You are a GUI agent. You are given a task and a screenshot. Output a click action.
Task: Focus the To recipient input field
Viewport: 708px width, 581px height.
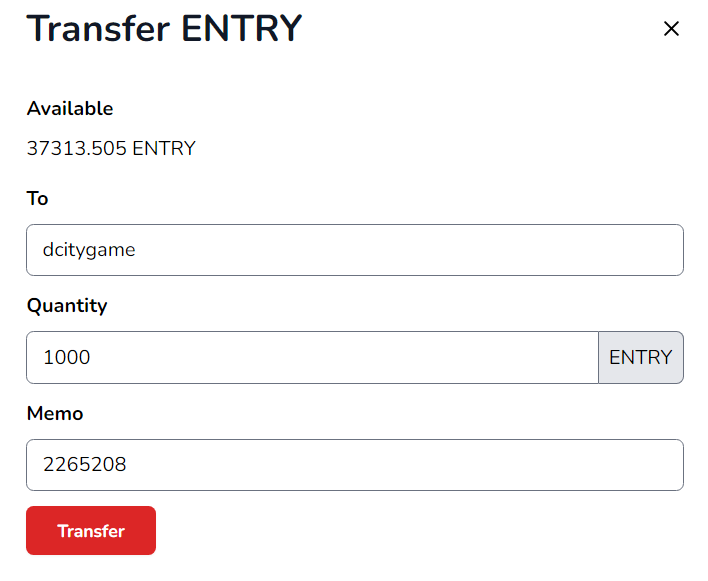(x=355, y=250)
